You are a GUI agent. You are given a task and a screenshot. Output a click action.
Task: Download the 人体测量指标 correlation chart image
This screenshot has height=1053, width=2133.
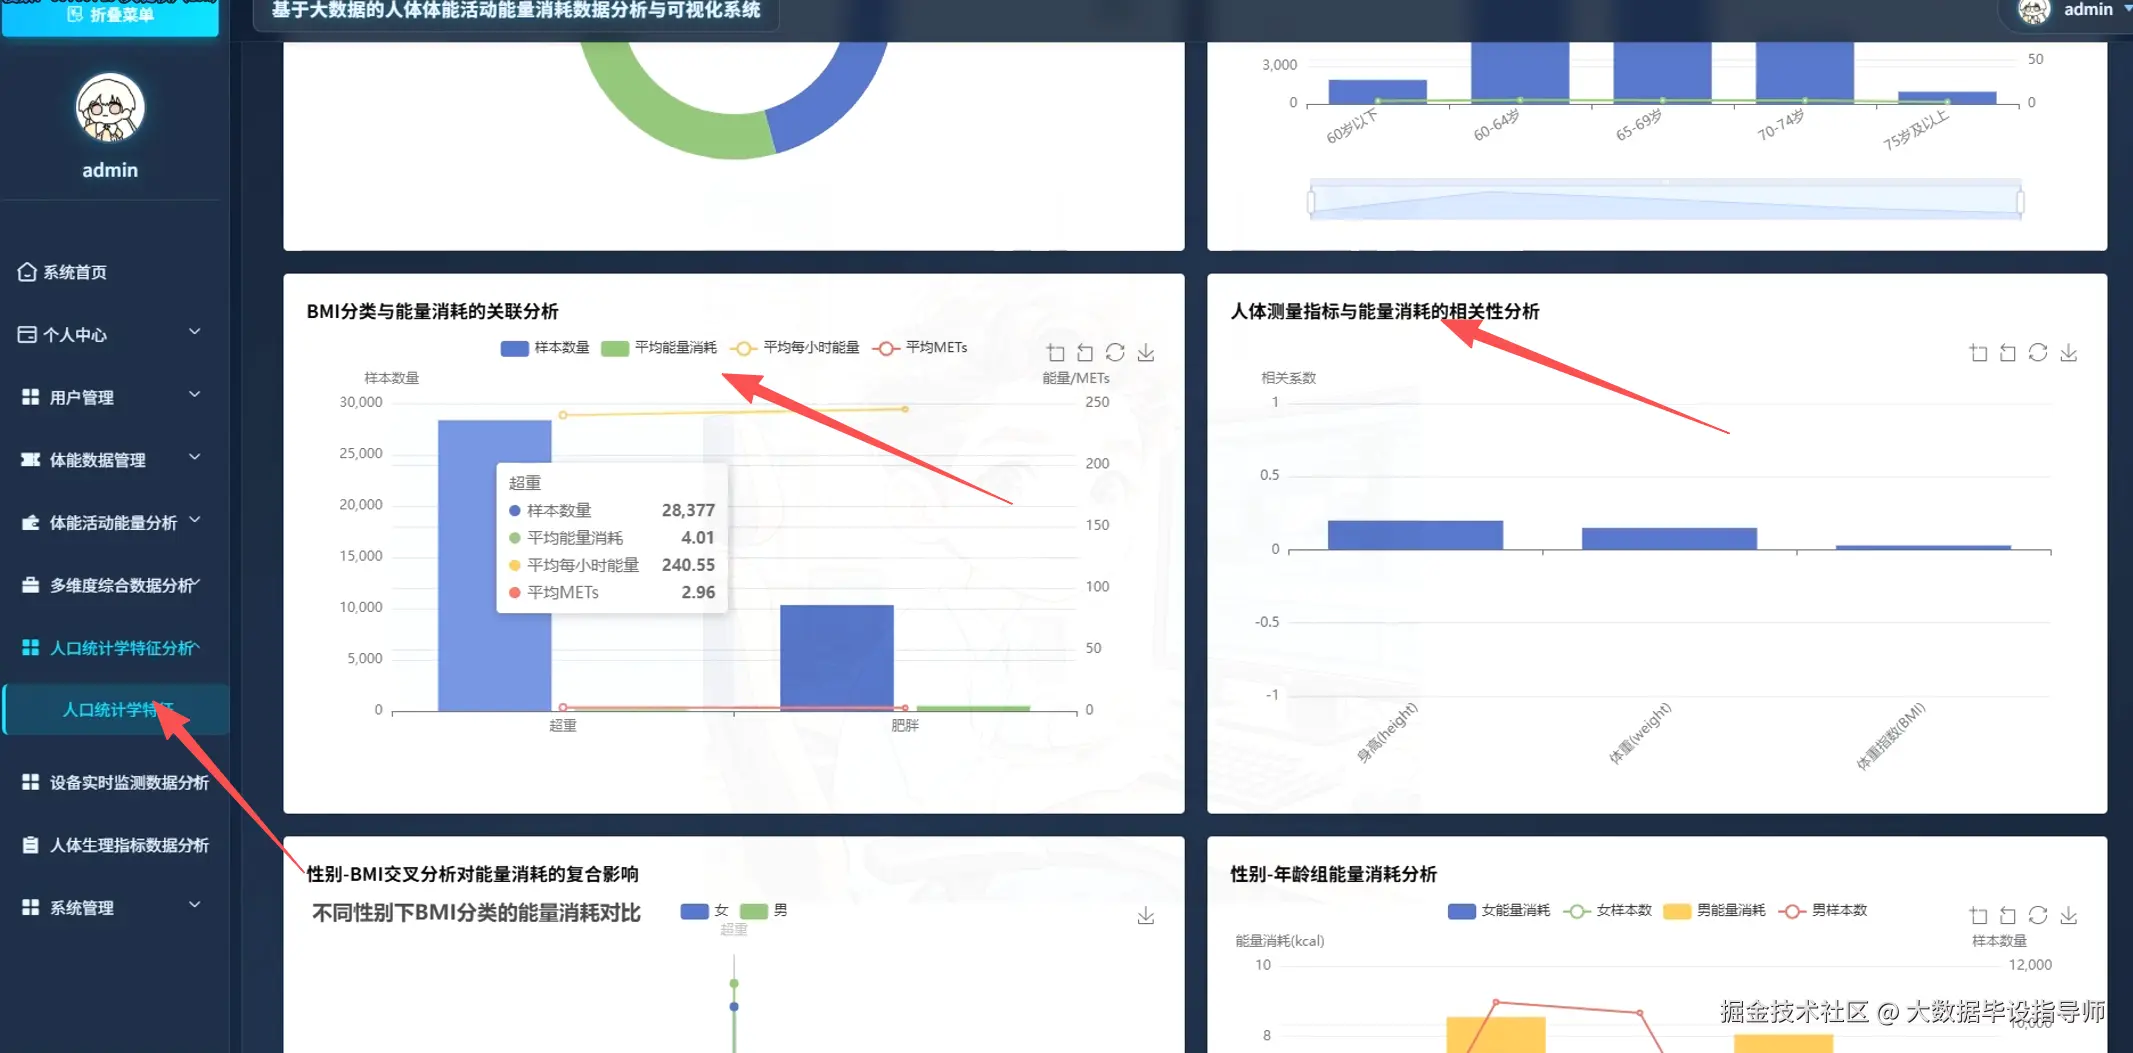click(x=2069, y=353)
